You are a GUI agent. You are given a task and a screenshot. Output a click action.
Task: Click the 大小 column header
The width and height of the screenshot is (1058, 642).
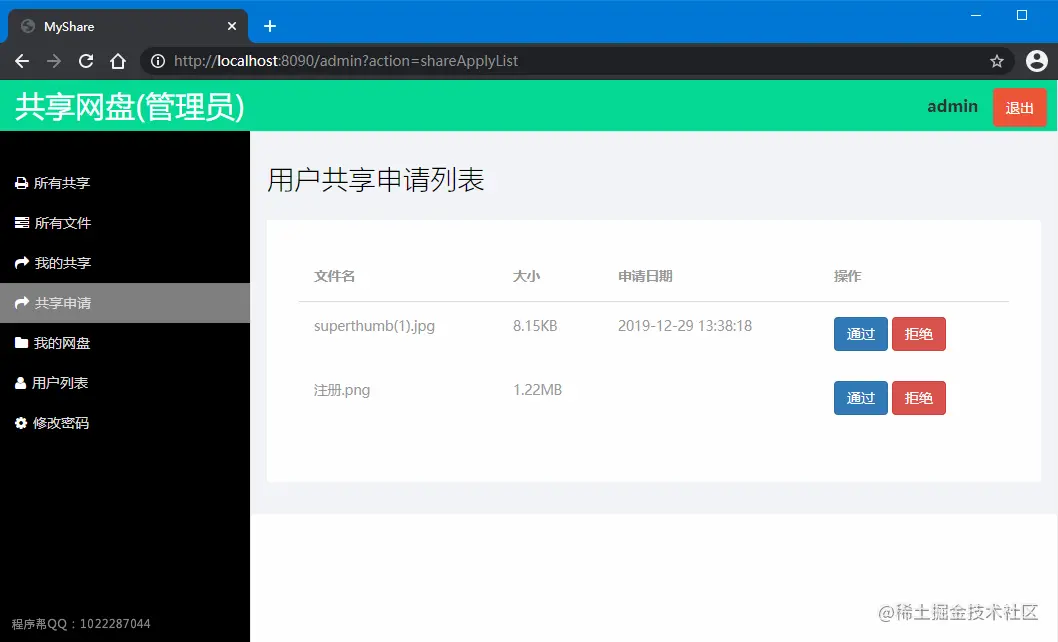(526, 276)
